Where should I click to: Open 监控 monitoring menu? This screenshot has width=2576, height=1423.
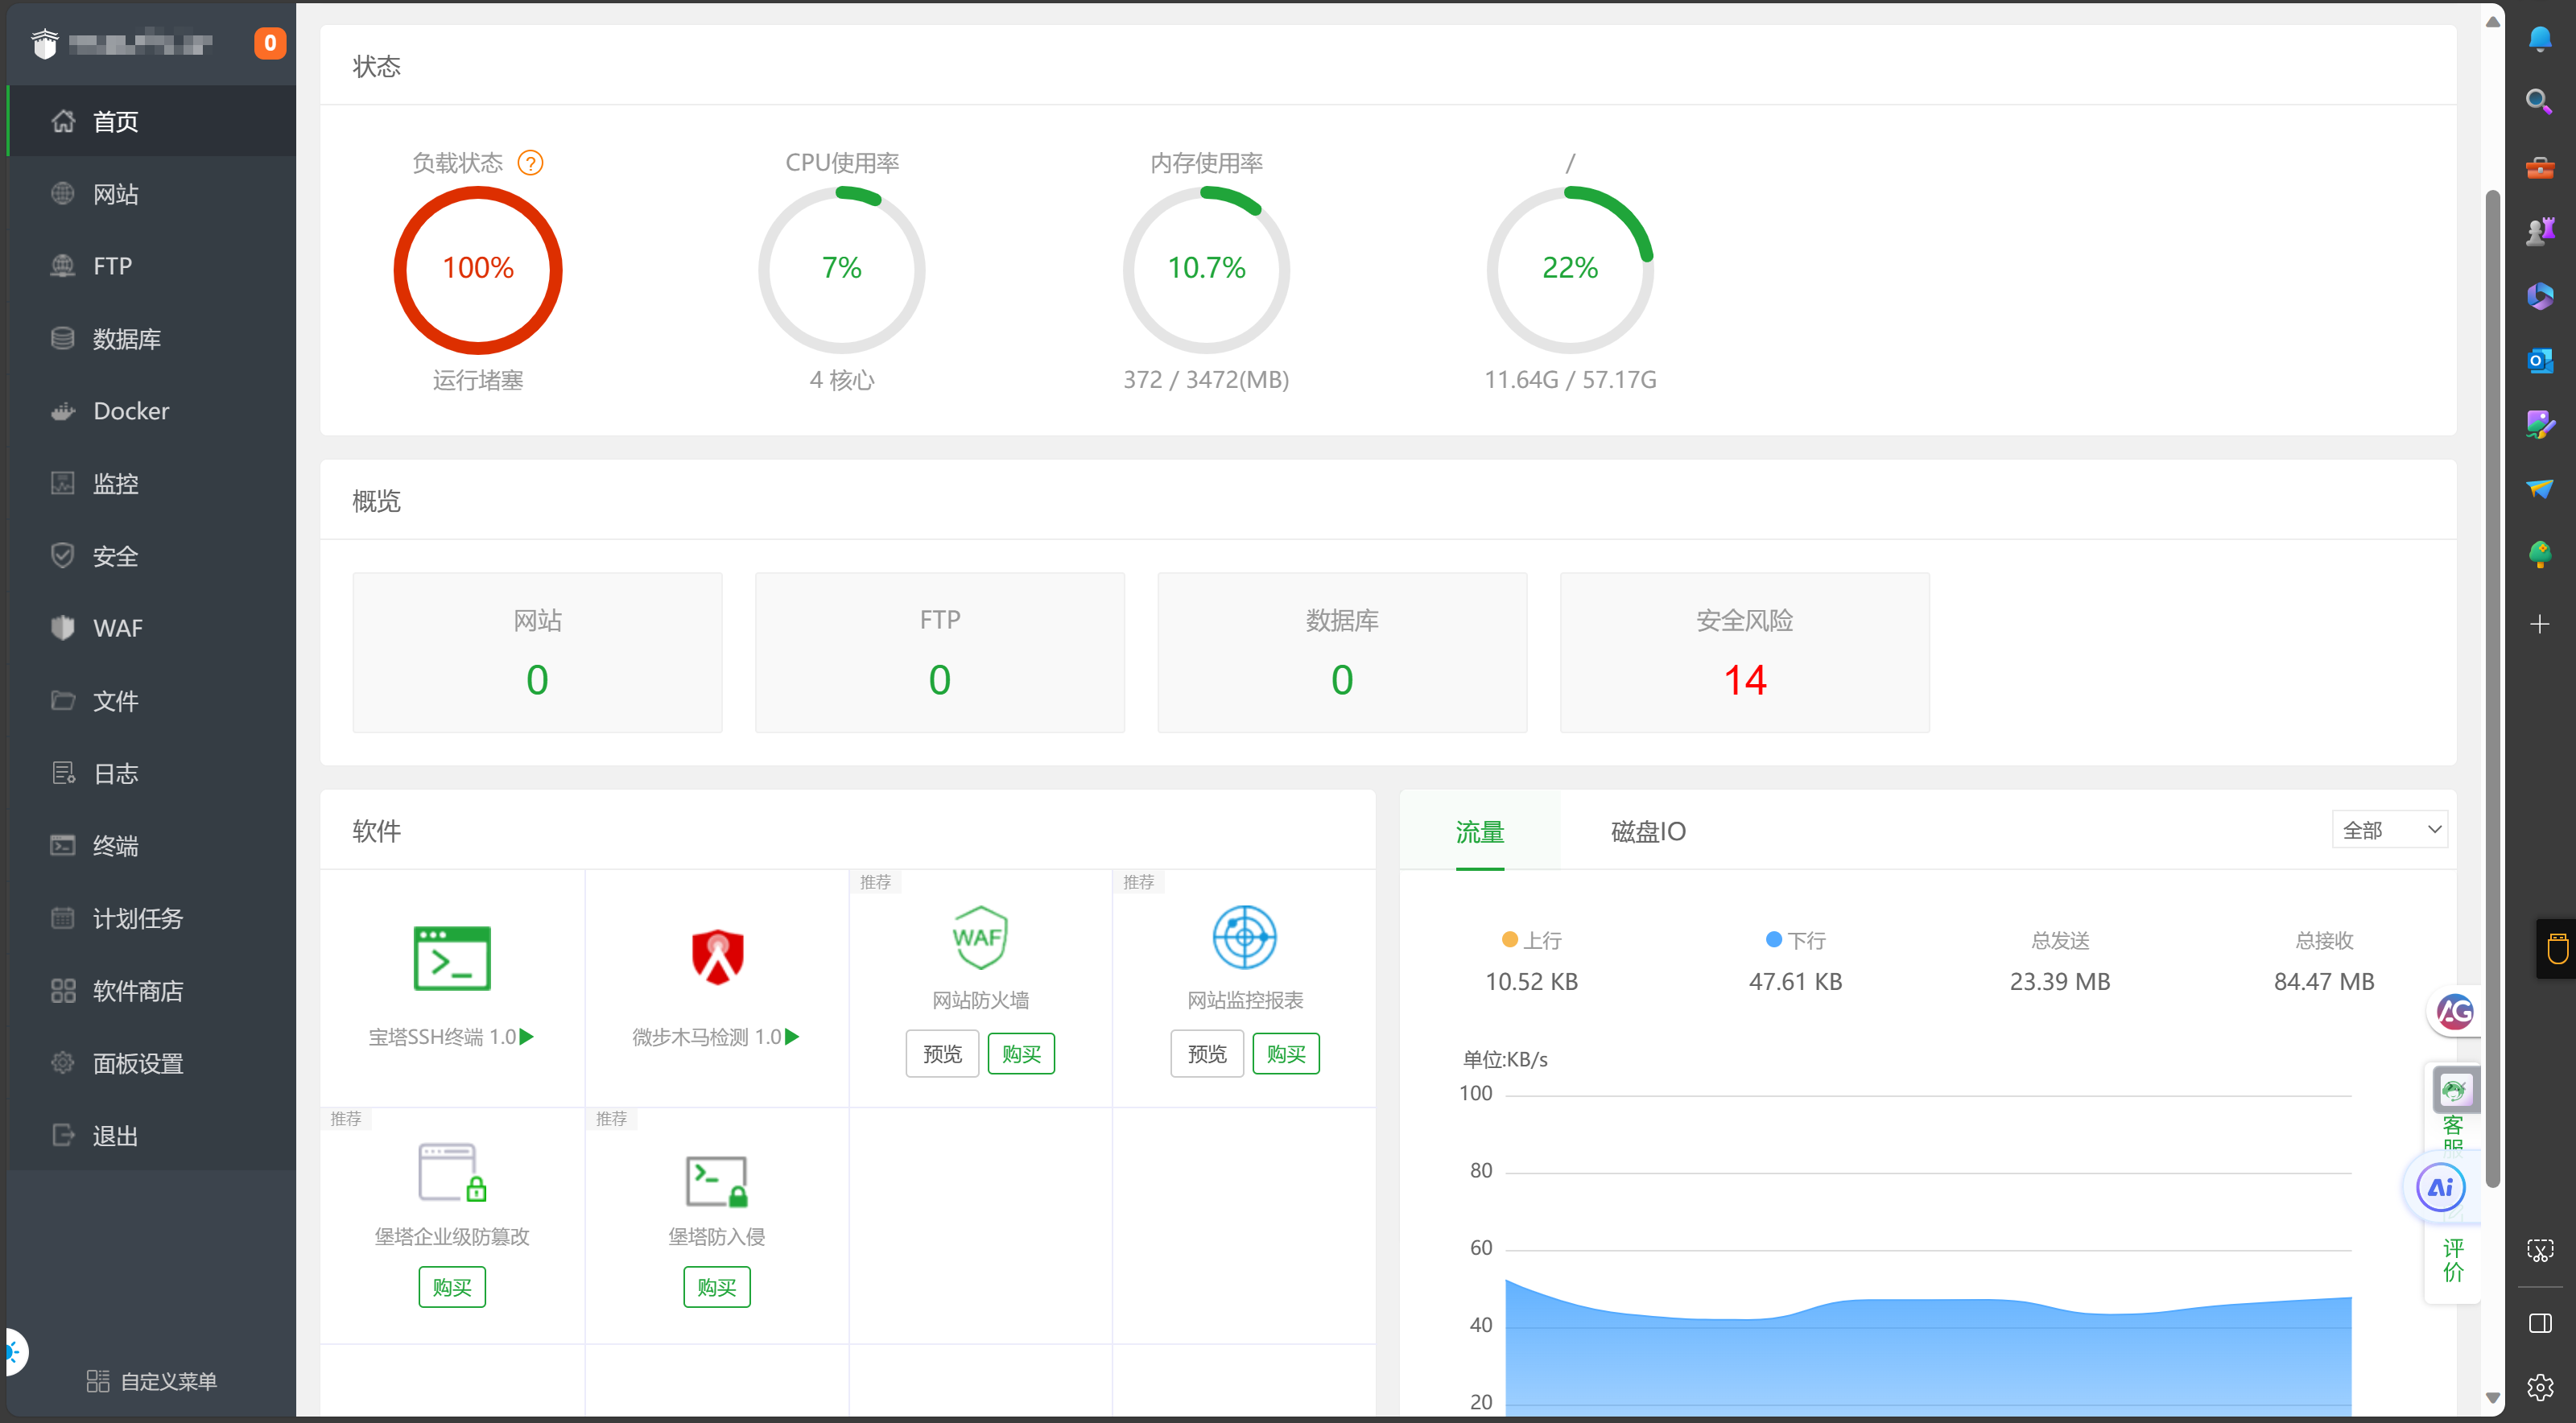151,484
